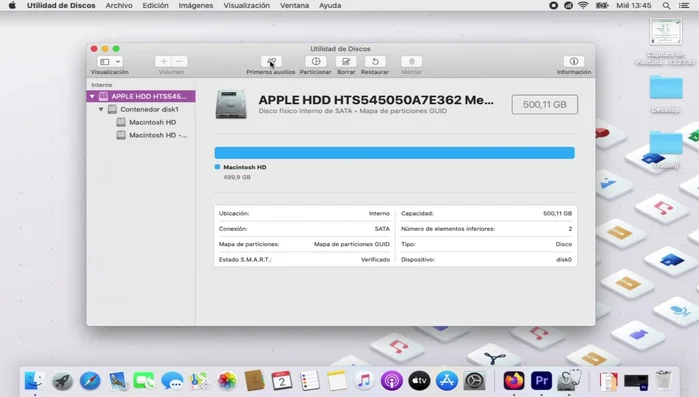The width and height of the screenshot is (699, 397).
Task: Open Podcasts from the Dock
Action: click(x=392, y=381)
